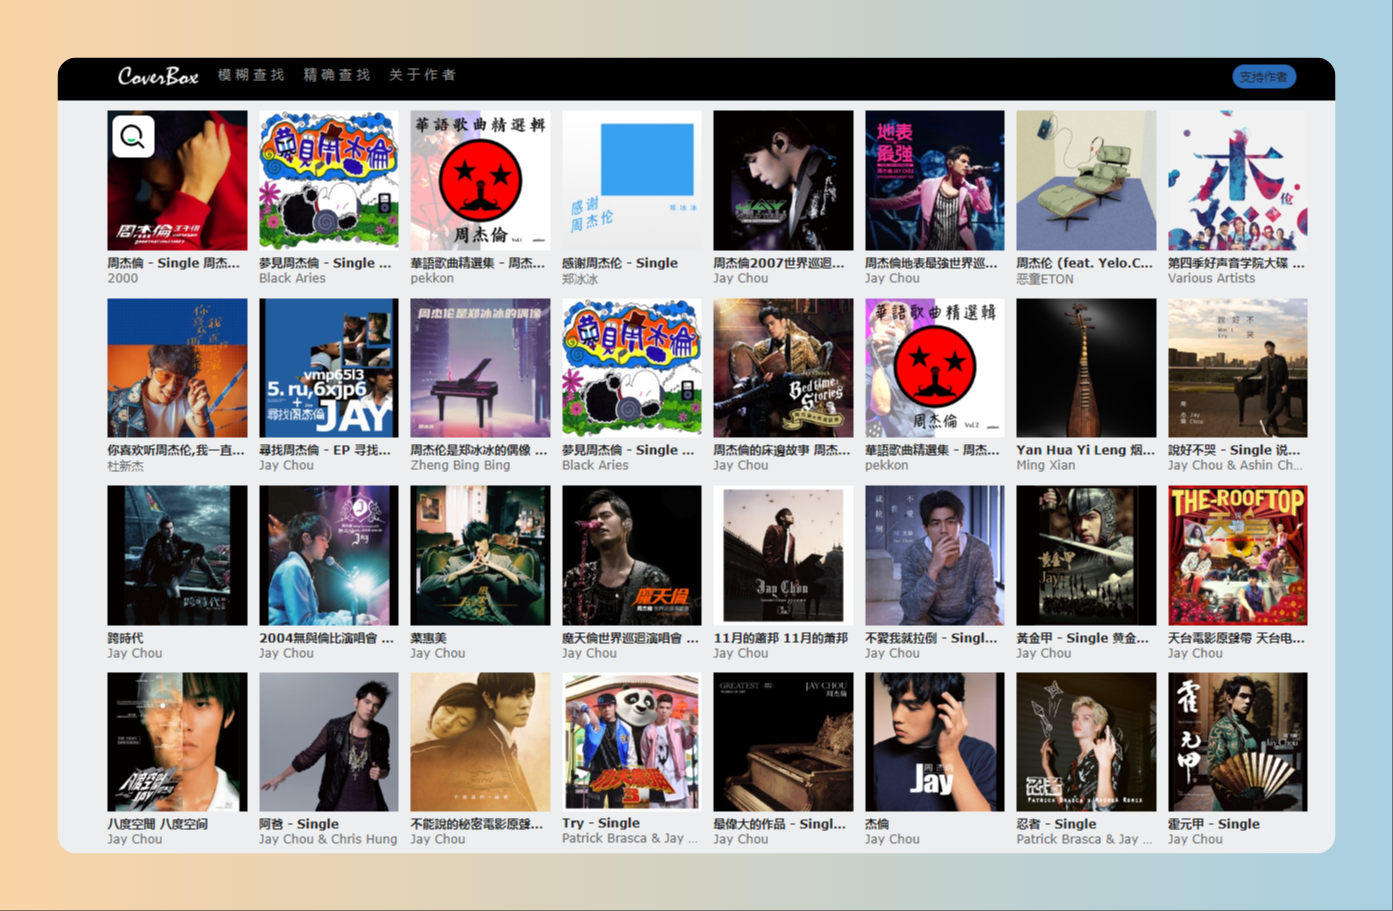Click the 說好不哭 - Single title
Screen dimensions: 1393x911
click(x=1233, y=450)
